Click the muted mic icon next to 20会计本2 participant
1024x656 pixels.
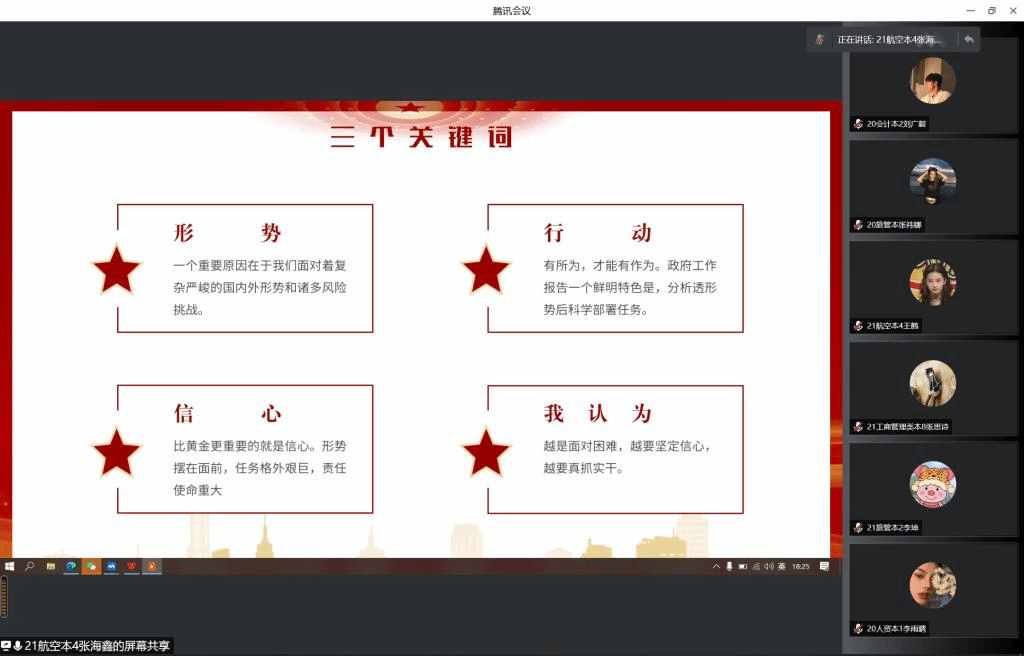coord(858,124)
